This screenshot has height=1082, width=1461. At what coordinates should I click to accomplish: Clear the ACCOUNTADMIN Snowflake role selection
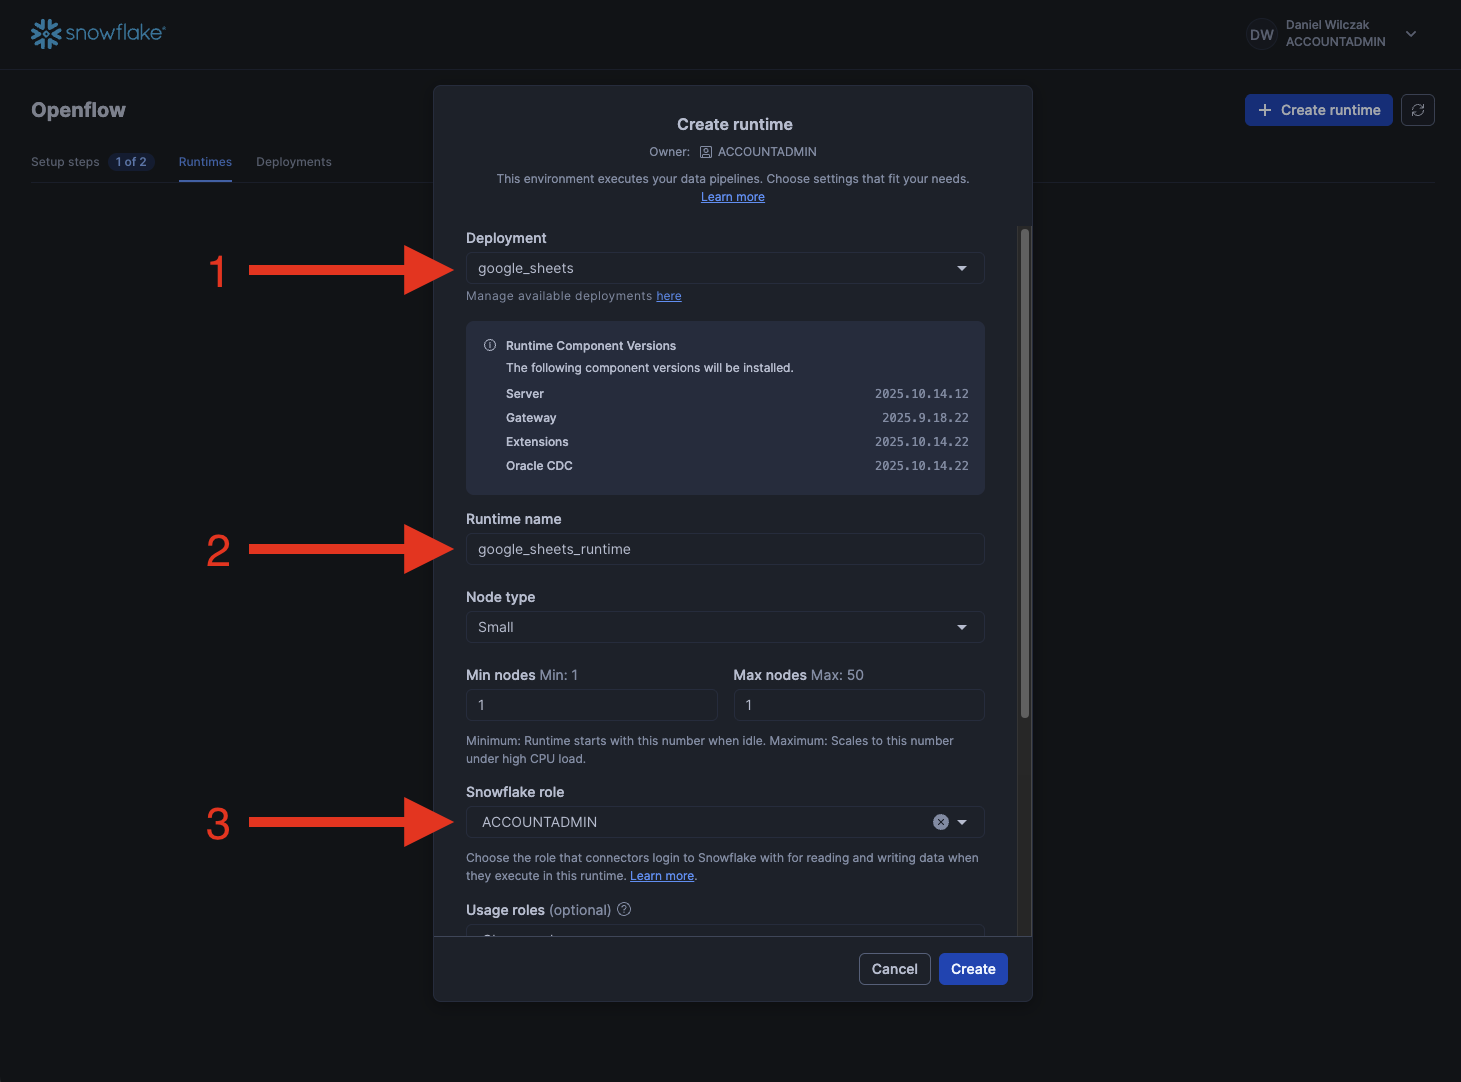click(940, 822)
